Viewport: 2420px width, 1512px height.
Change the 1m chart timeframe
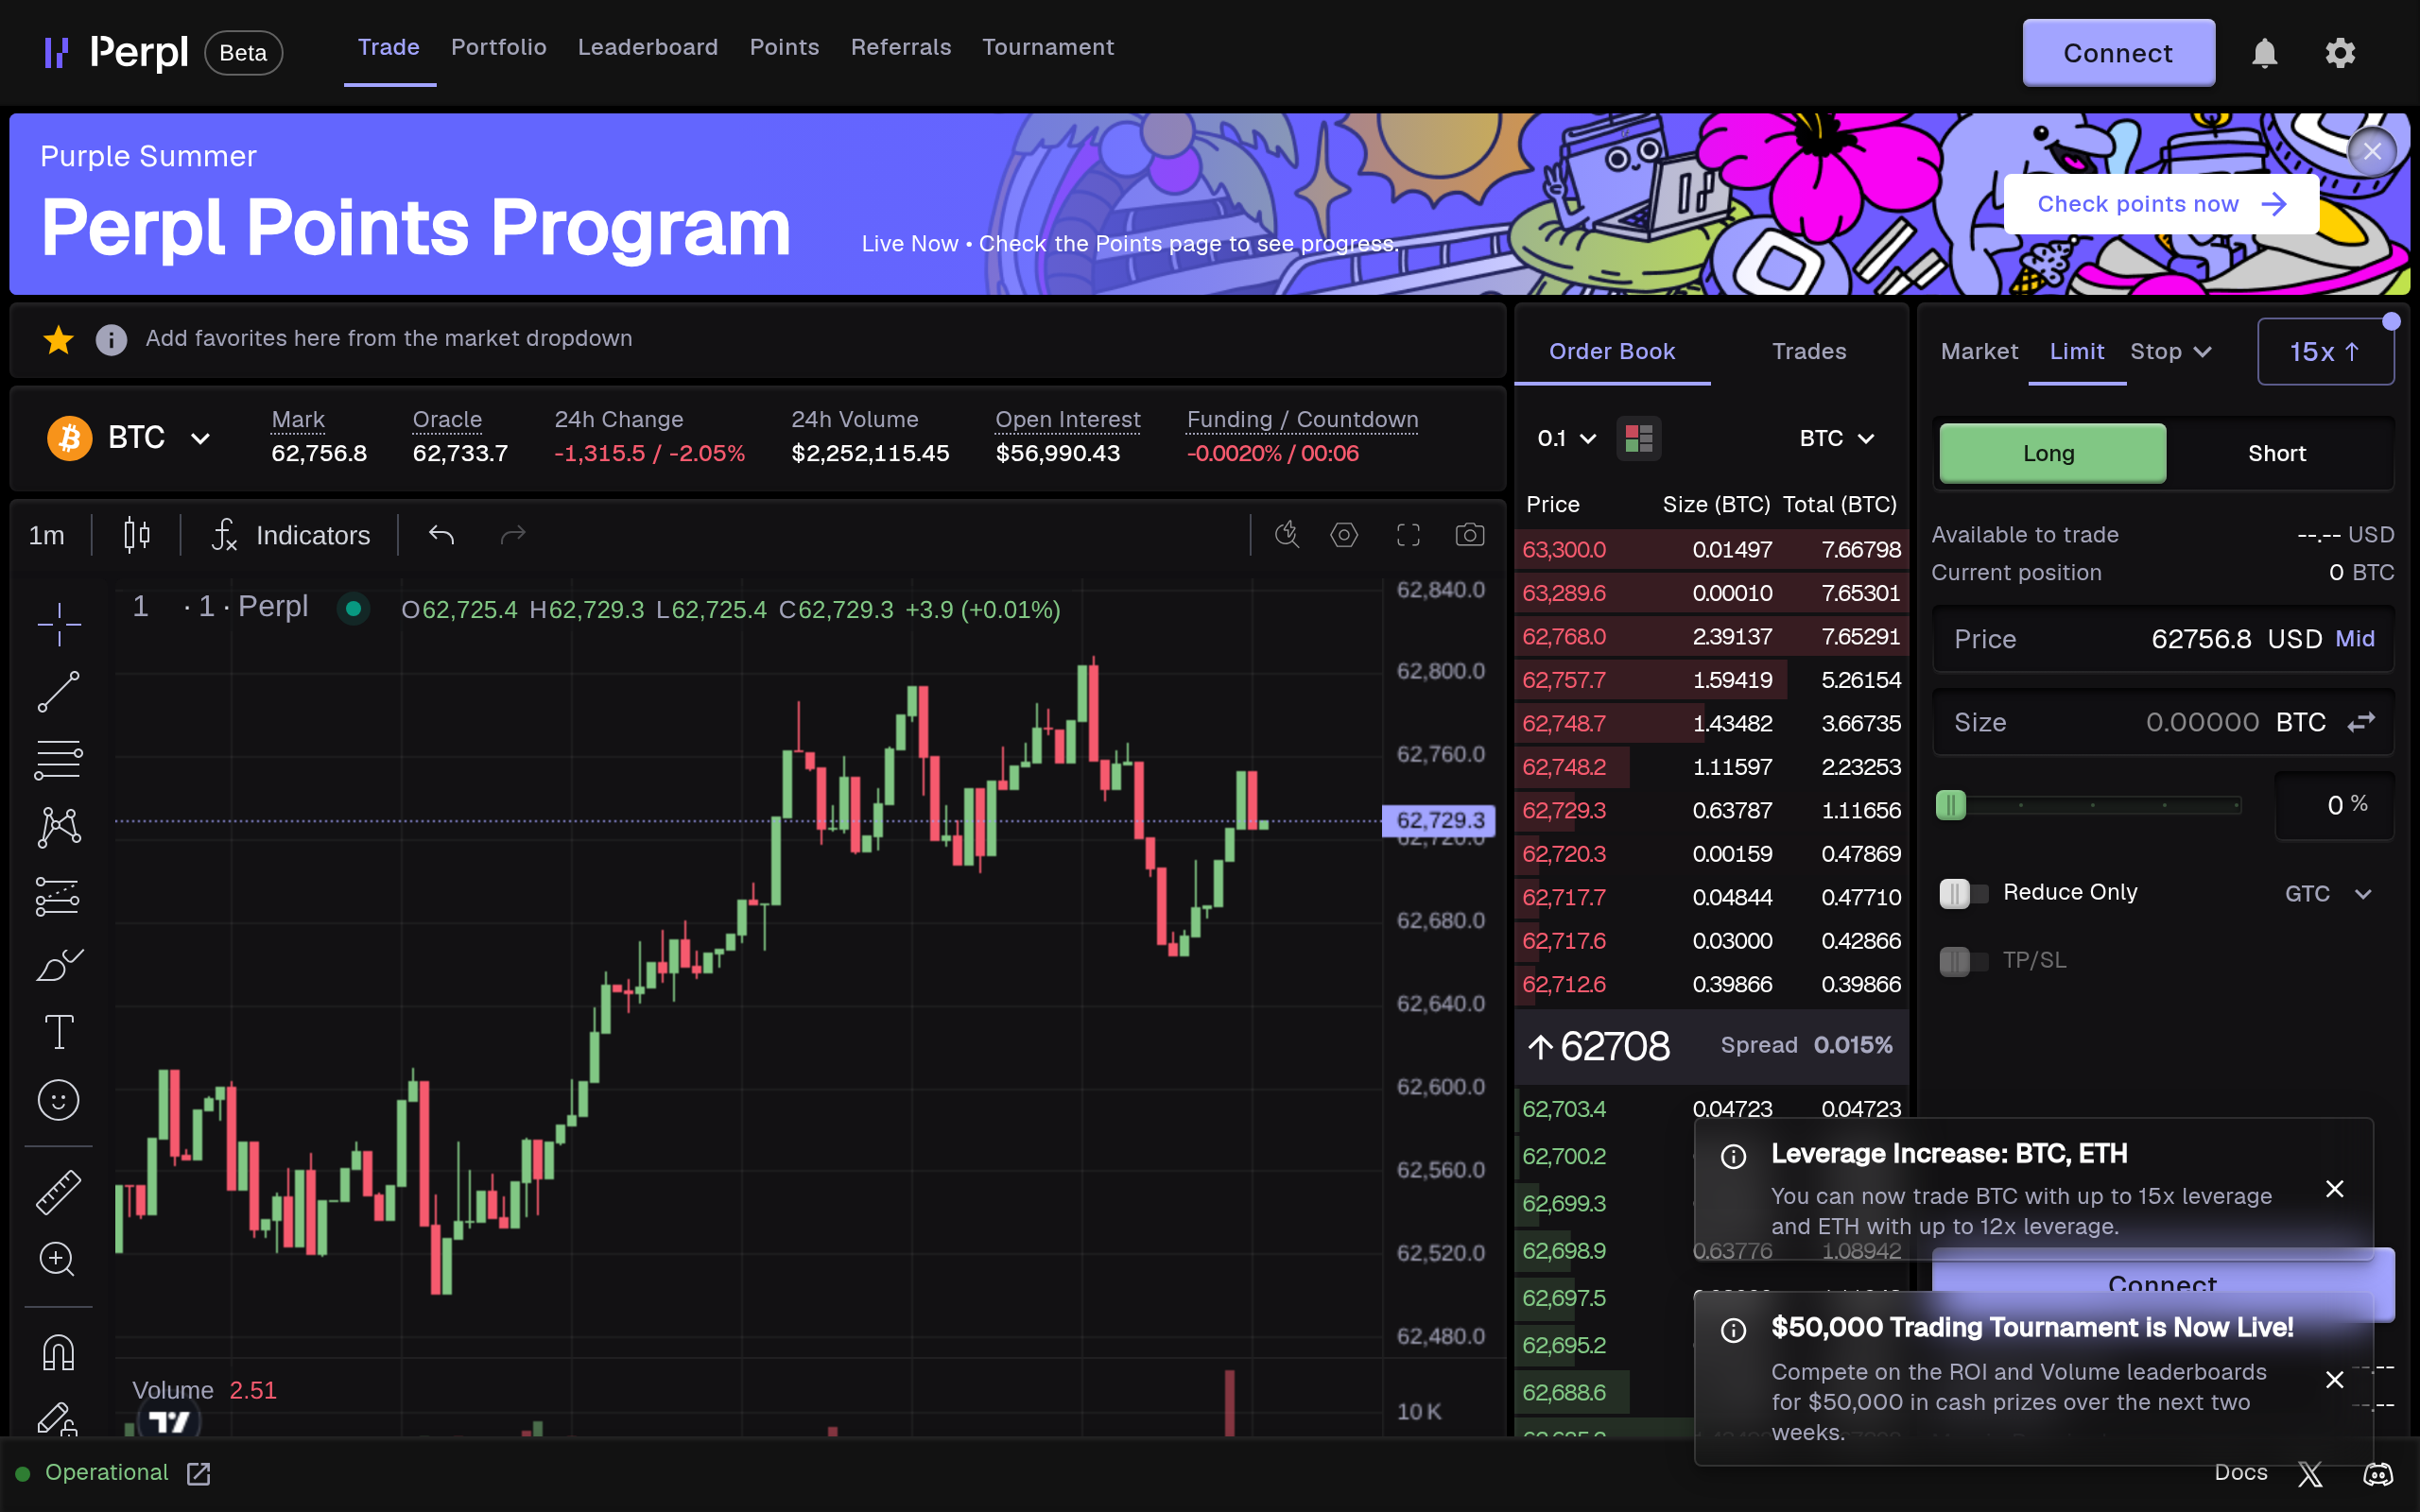click(x=47, y=535)
